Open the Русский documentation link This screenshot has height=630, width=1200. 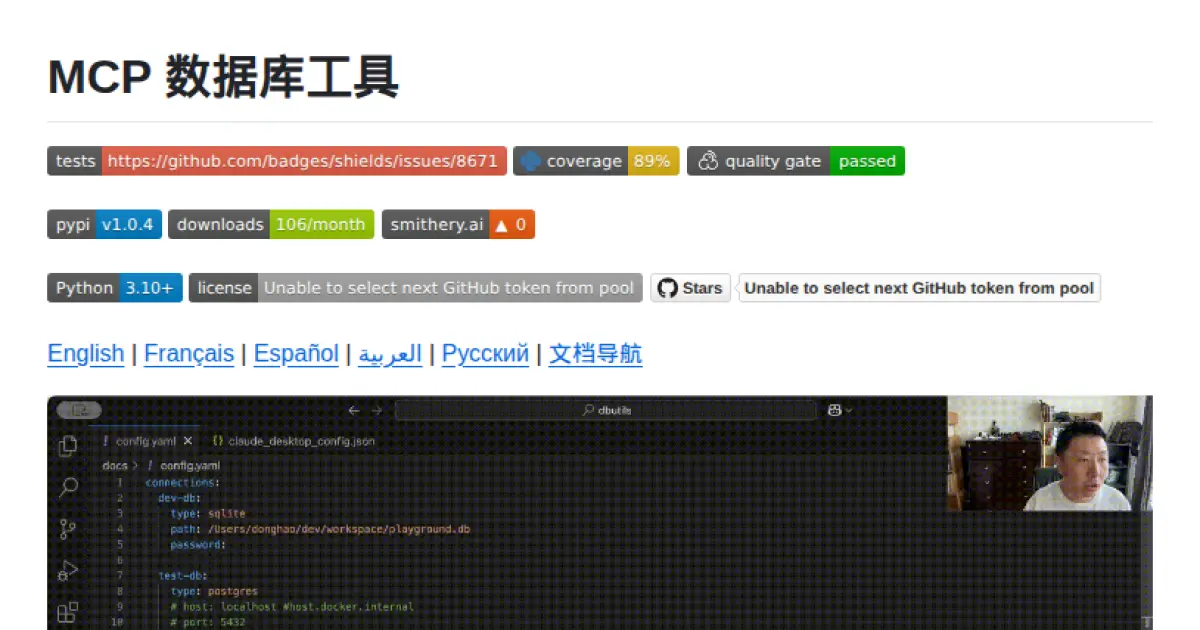click(484, 354)
